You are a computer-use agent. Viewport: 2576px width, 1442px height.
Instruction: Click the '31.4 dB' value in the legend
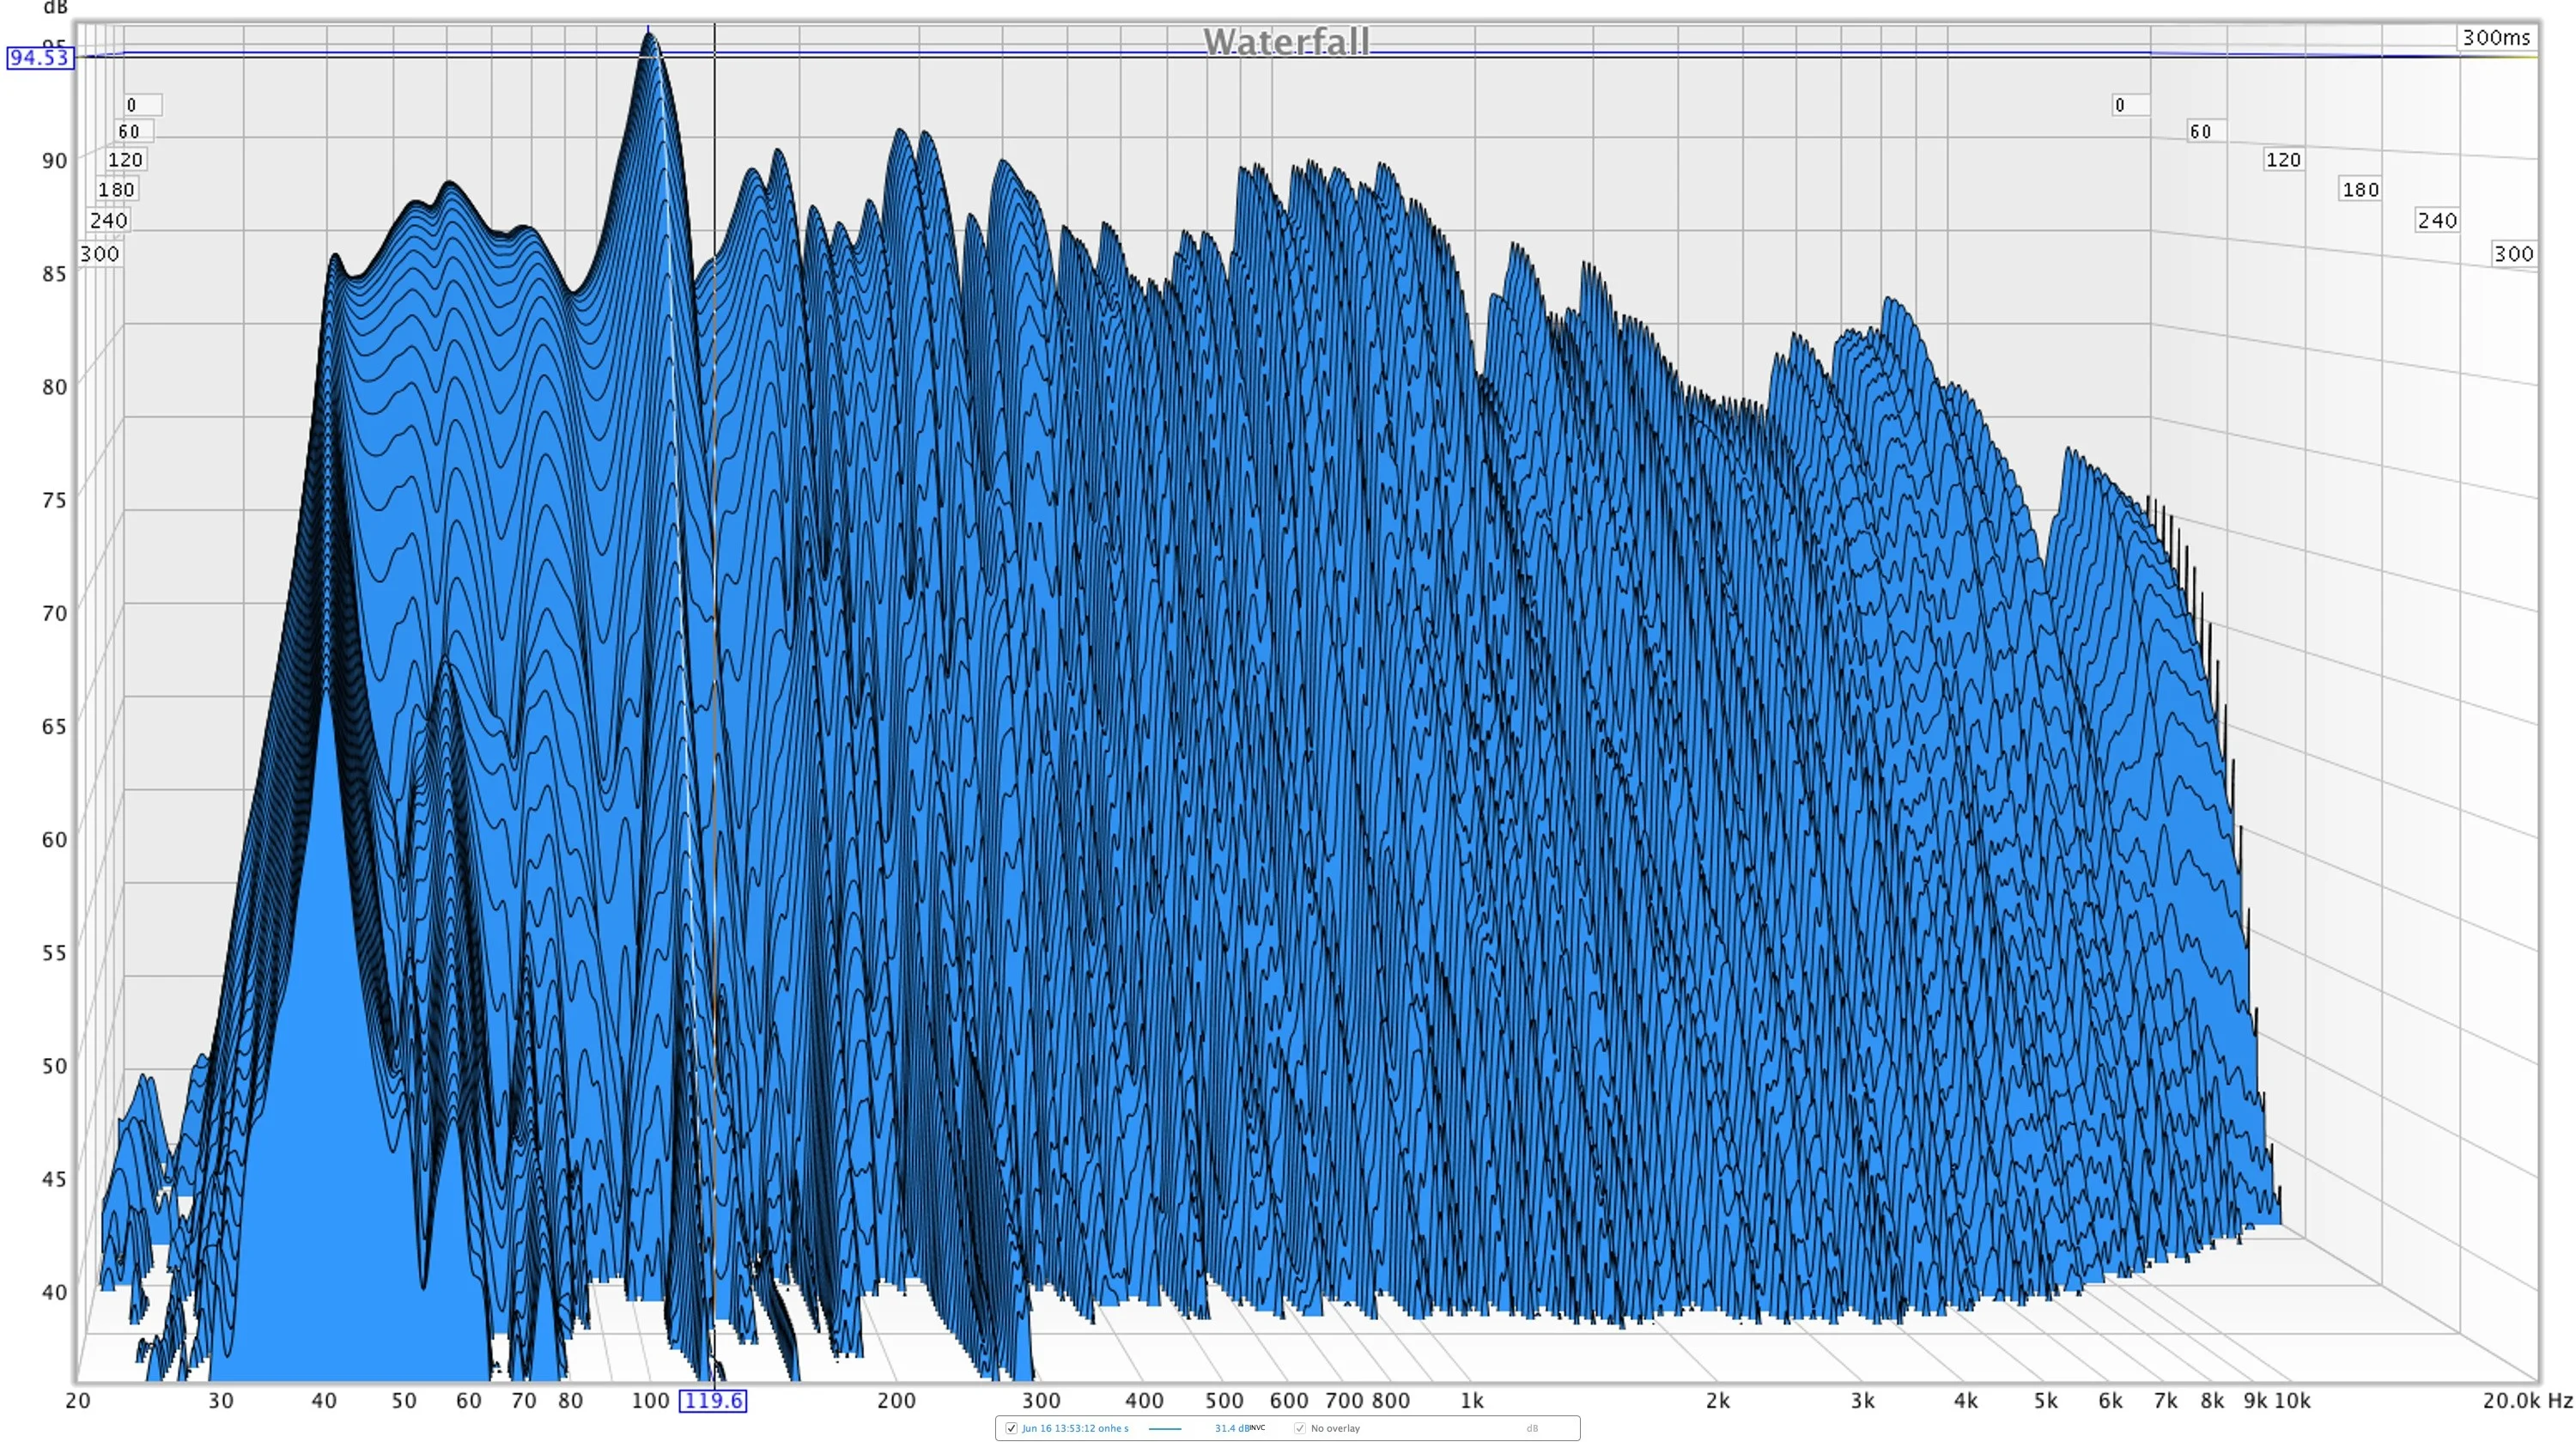coord(1234,1428)
